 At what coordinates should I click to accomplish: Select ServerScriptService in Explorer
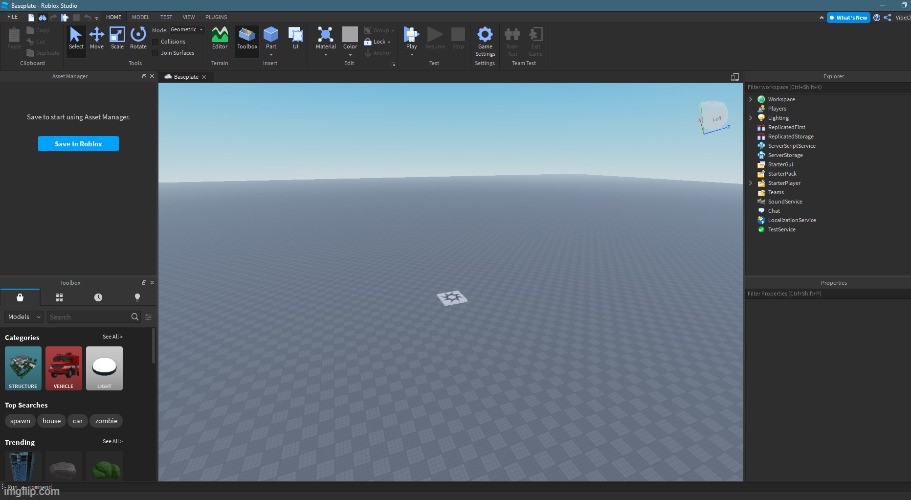point(791,146)
